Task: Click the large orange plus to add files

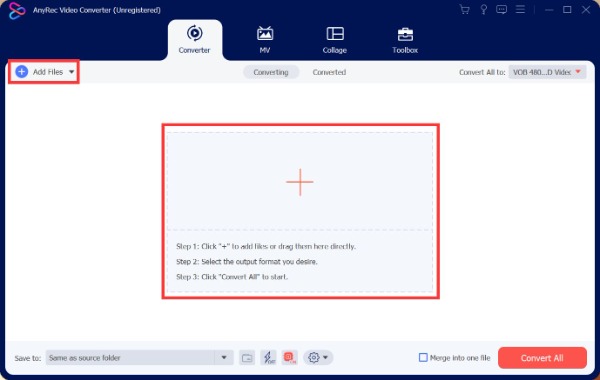Action: pyautogui.click(x=300, y=182)
